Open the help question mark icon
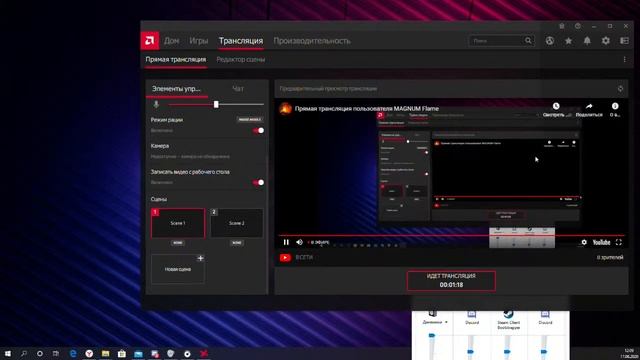This screenshot has width=640, height=360. click(x=578, y=26)
